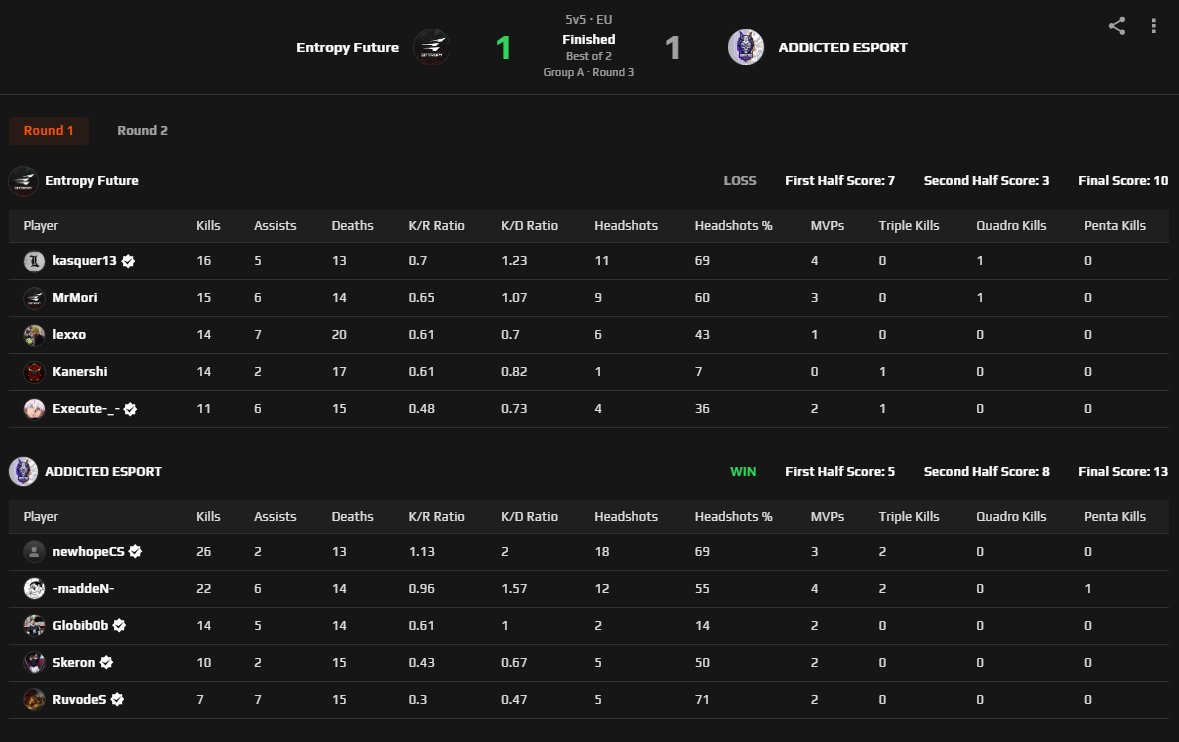Click 'Second Half Score: 8' text
The image size is (1179, 742).
[987, 471]
